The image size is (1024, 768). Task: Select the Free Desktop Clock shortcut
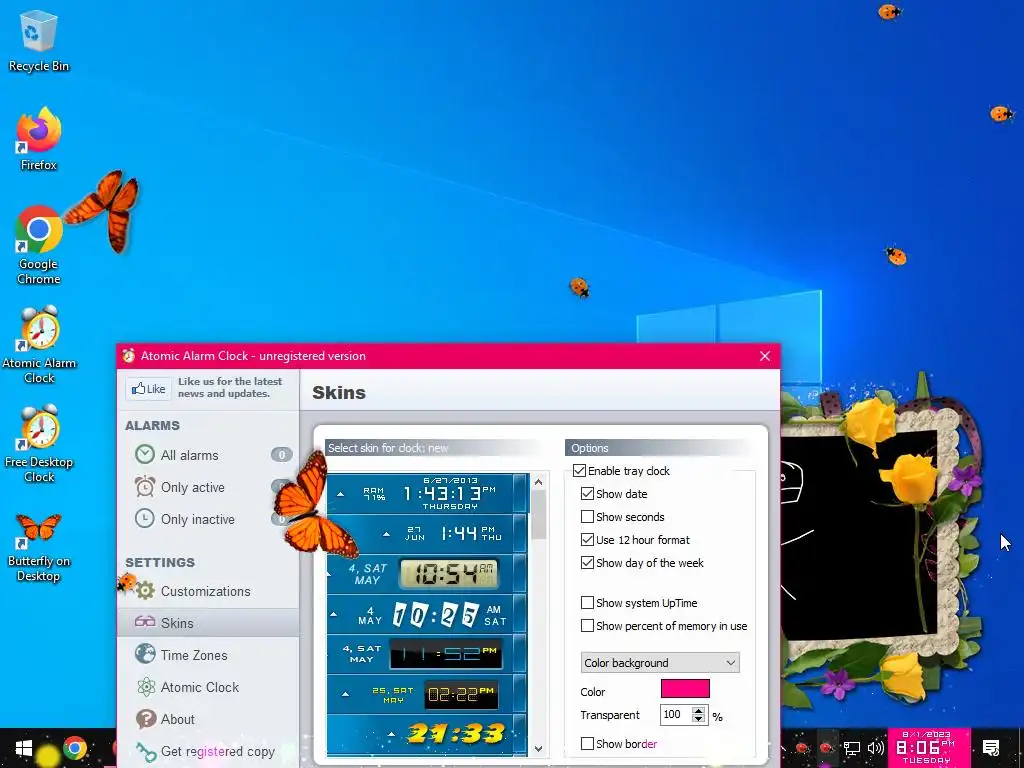pyautogui.click(x=39, y=444)
